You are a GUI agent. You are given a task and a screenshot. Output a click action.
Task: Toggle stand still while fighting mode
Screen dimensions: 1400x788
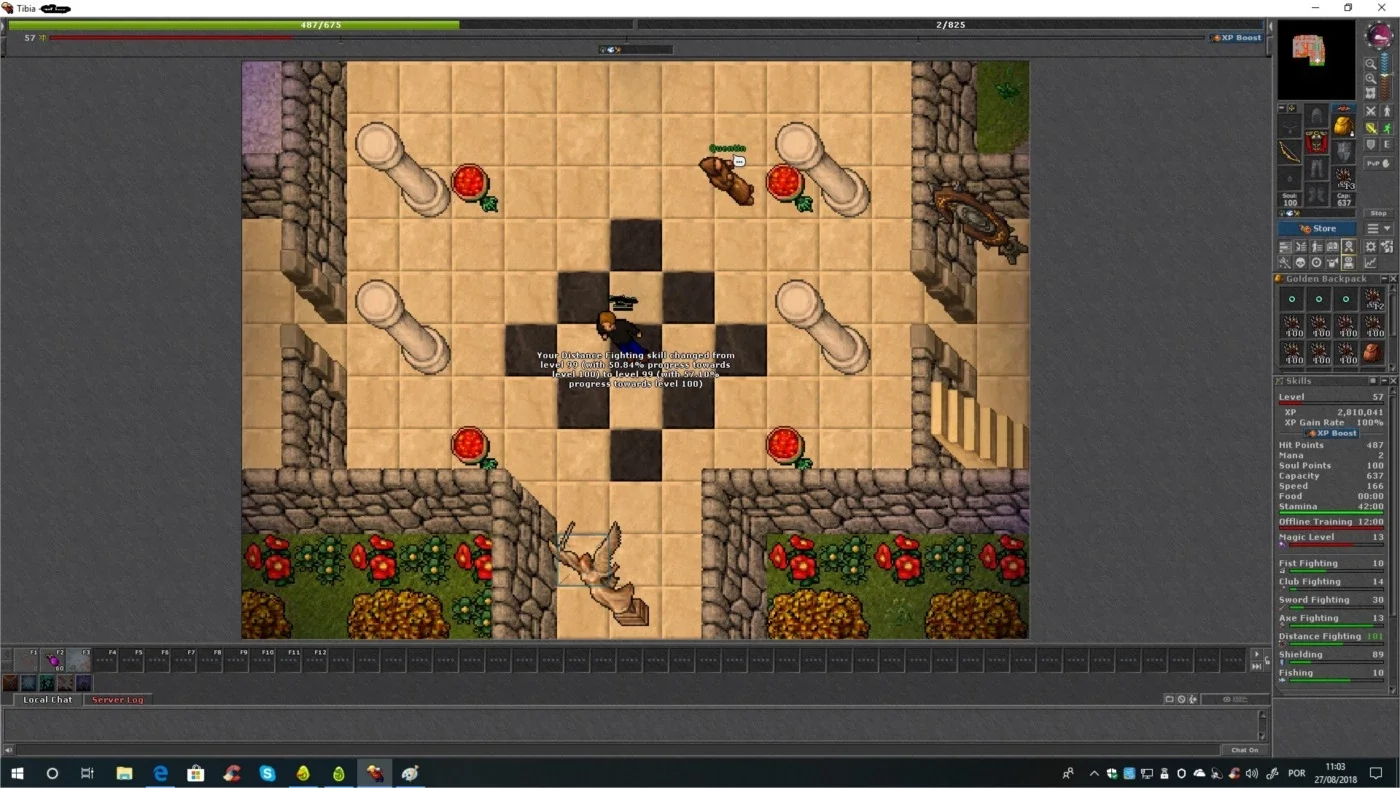[1387, 111]
